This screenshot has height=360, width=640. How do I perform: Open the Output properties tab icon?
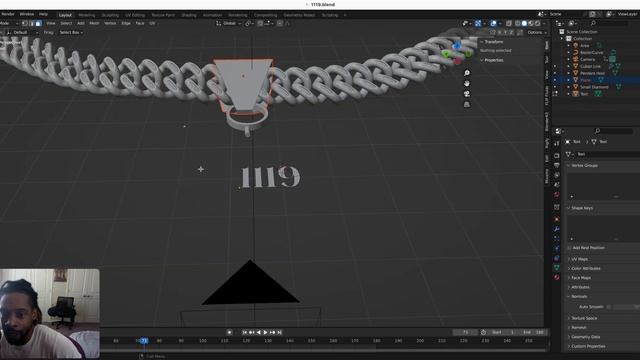pos(557,165)
